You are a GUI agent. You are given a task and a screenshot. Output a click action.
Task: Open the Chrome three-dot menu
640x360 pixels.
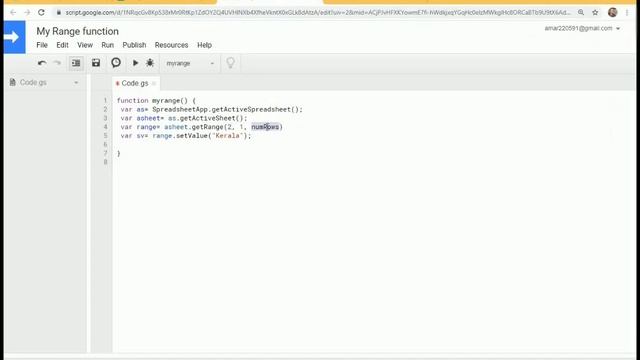coord(627,13)
